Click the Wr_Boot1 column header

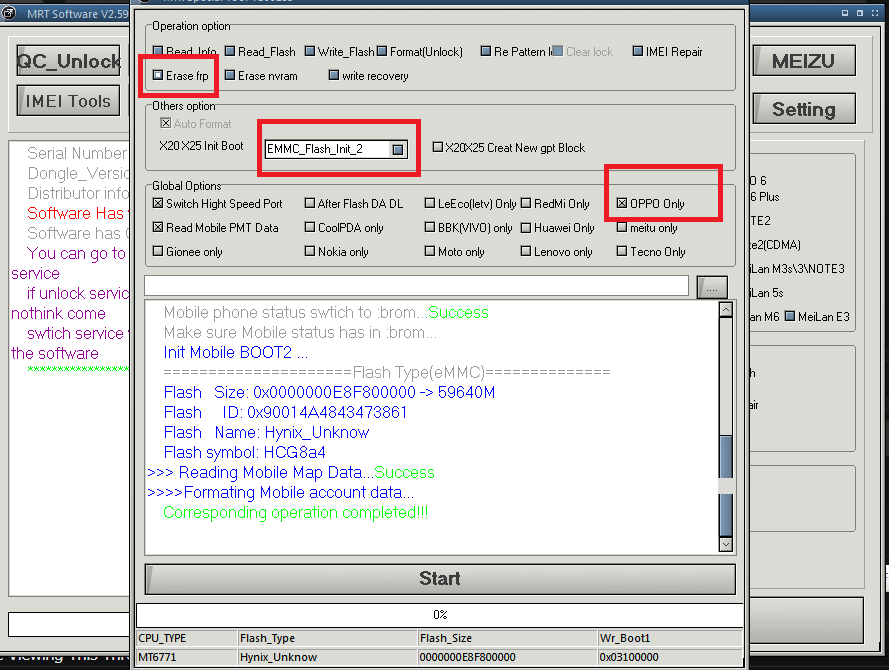(x=671, y=638)
